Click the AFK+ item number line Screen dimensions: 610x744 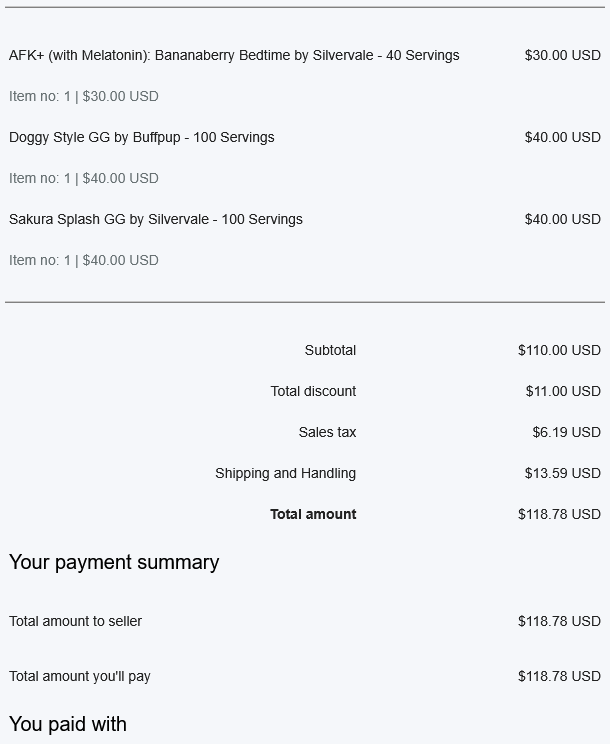(83, 96)
